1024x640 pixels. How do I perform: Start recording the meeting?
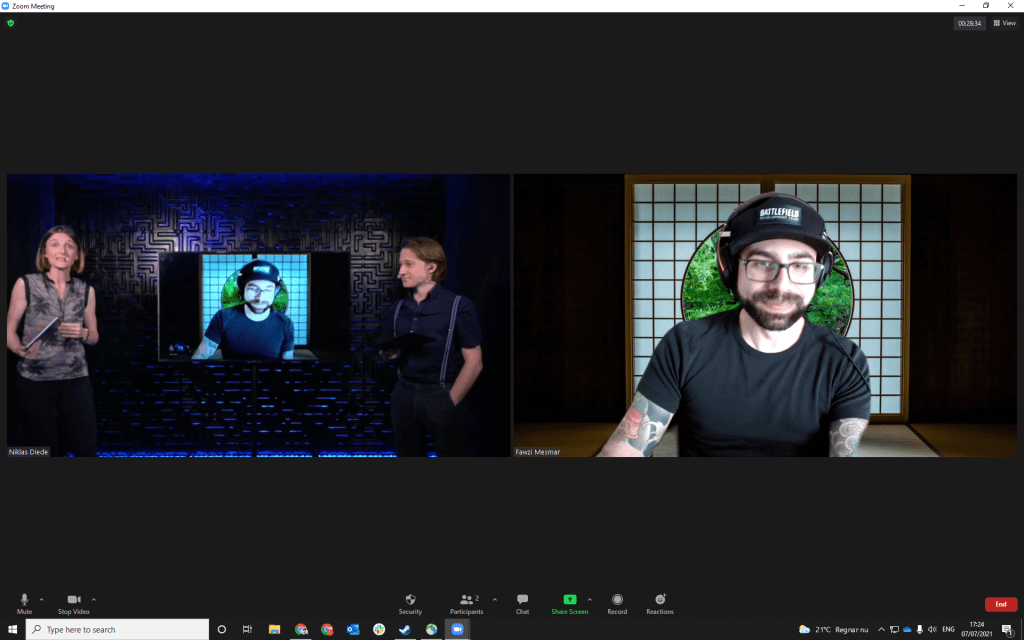(x=617, y=601)
